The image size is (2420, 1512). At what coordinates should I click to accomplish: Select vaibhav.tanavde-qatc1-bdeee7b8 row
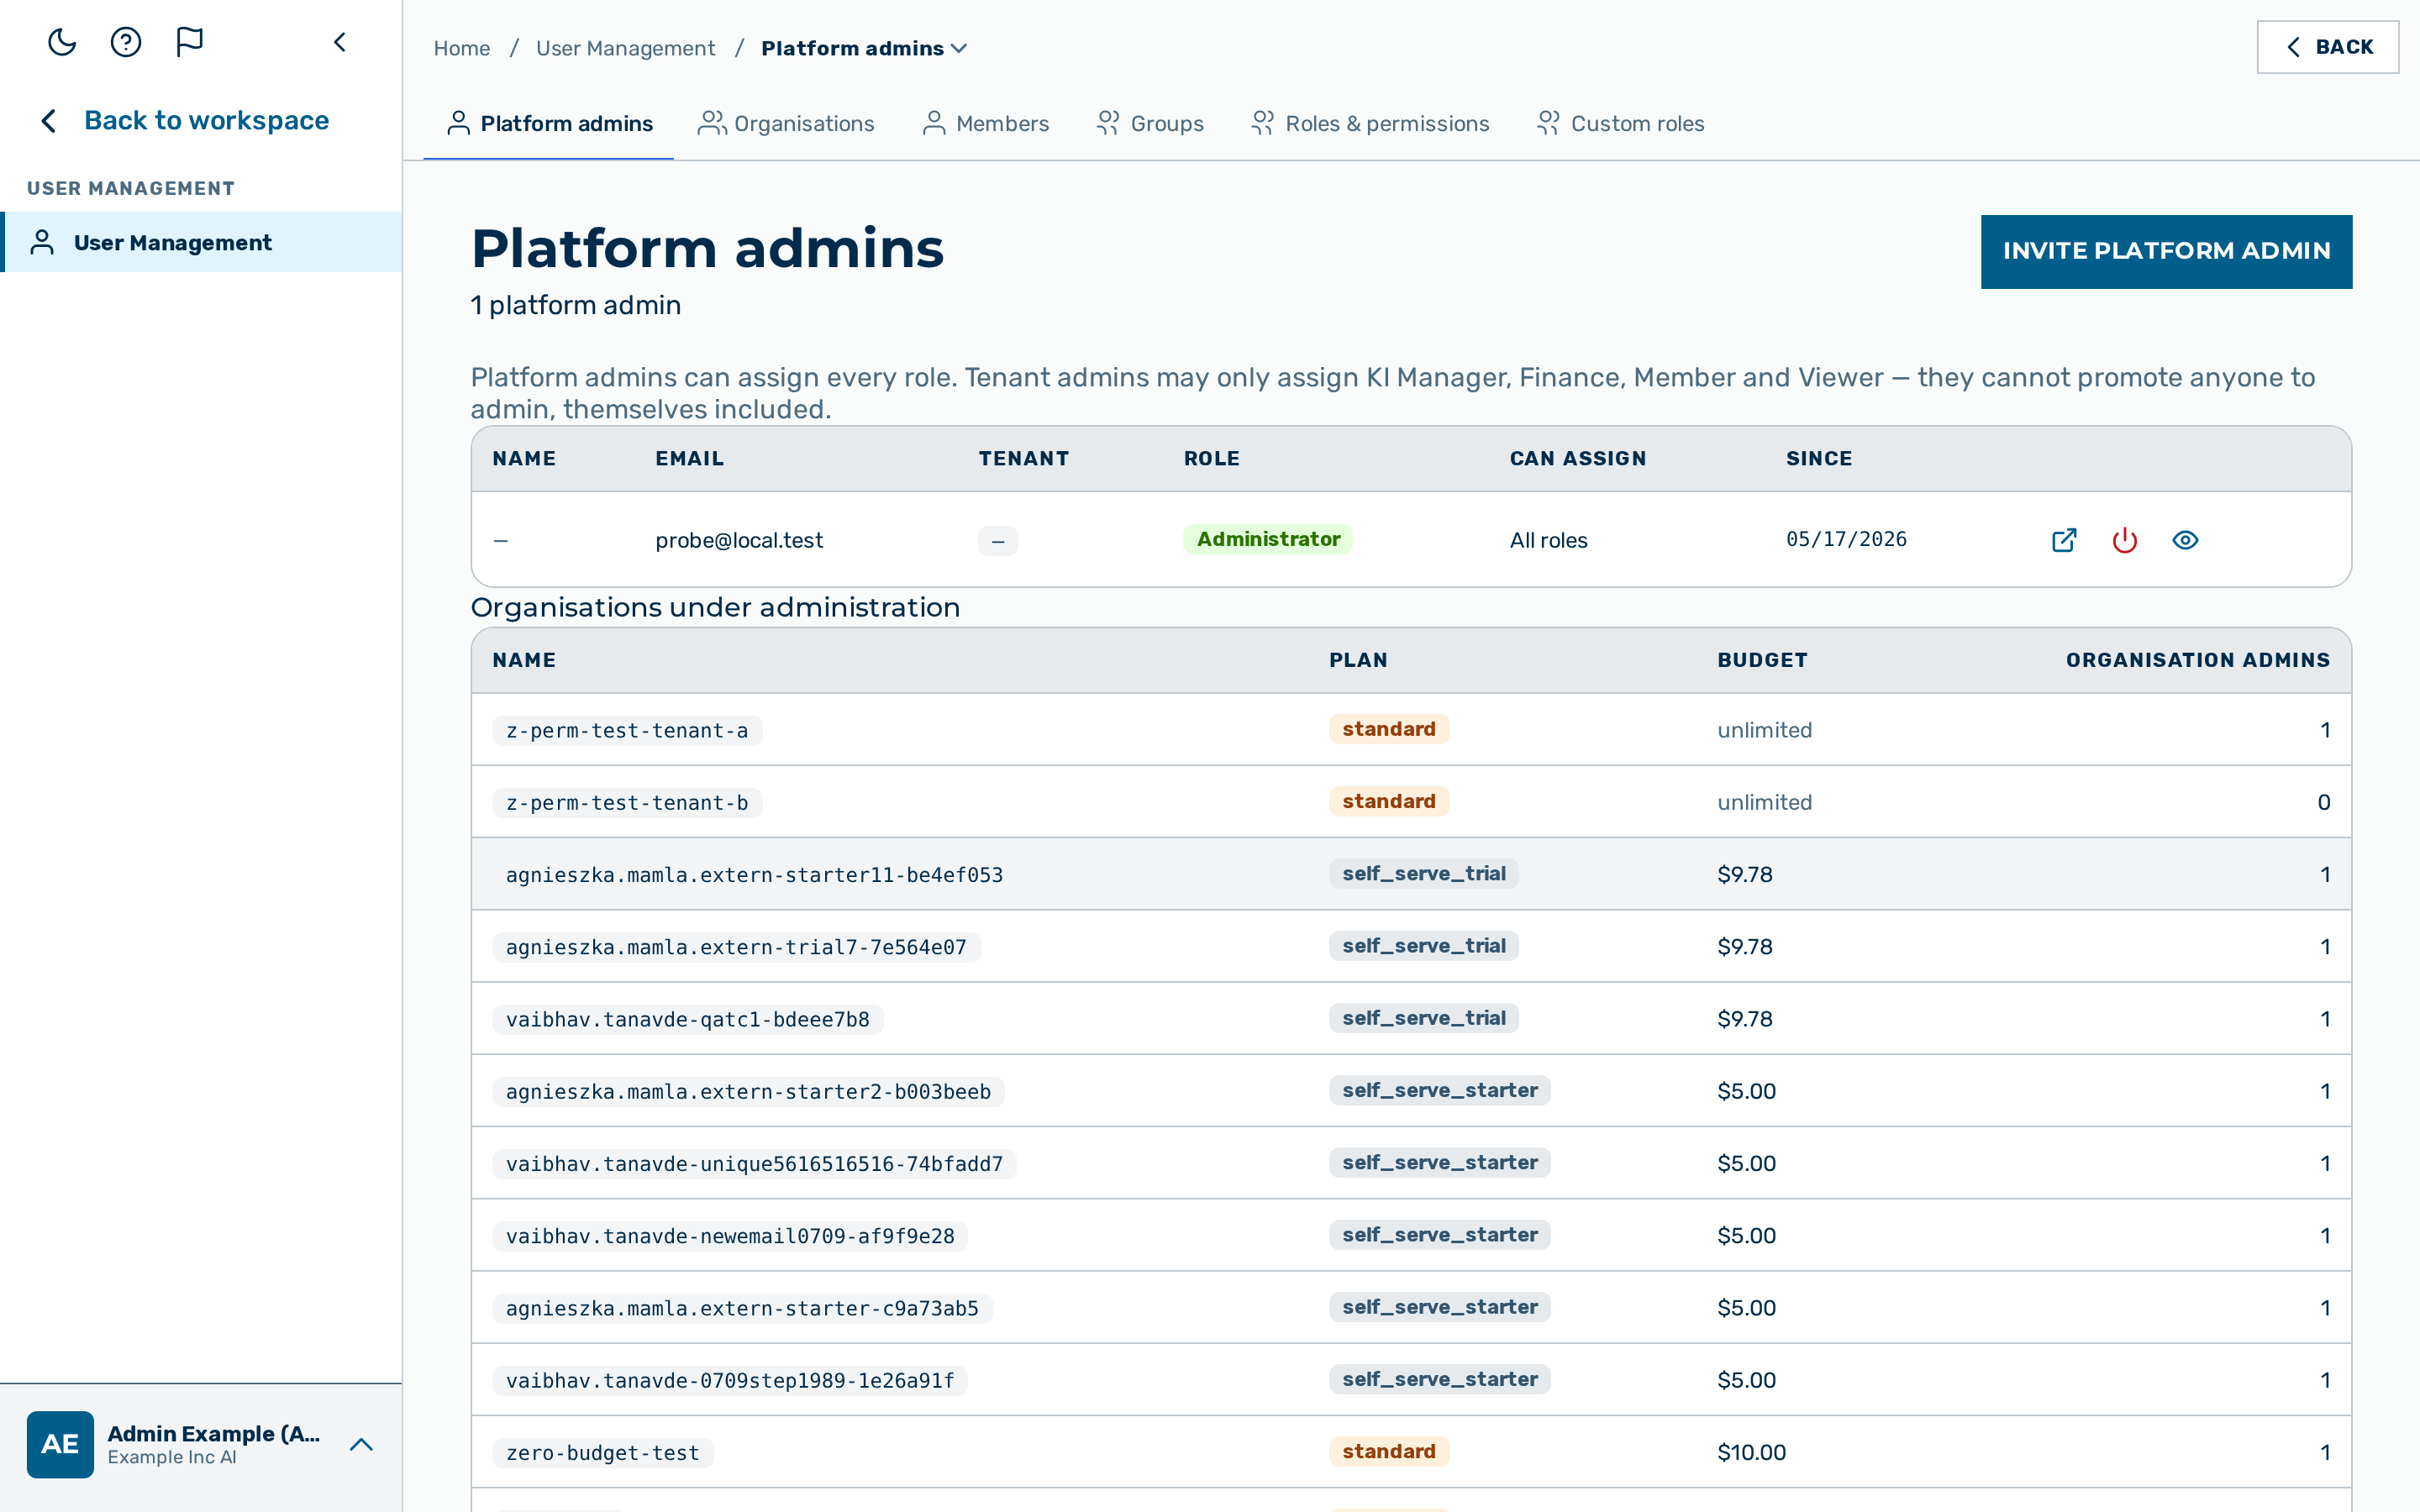click(1411, 1018)
